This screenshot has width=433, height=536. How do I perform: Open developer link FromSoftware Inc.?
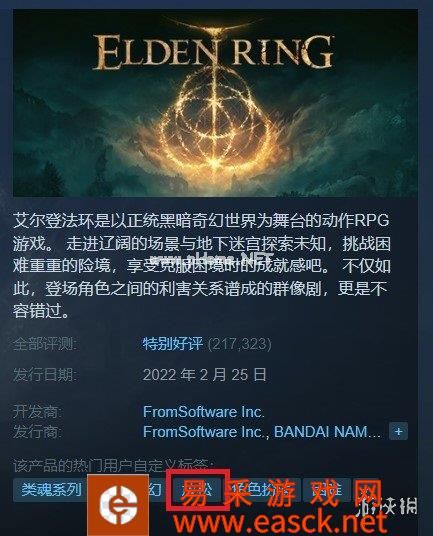point(204,412)
